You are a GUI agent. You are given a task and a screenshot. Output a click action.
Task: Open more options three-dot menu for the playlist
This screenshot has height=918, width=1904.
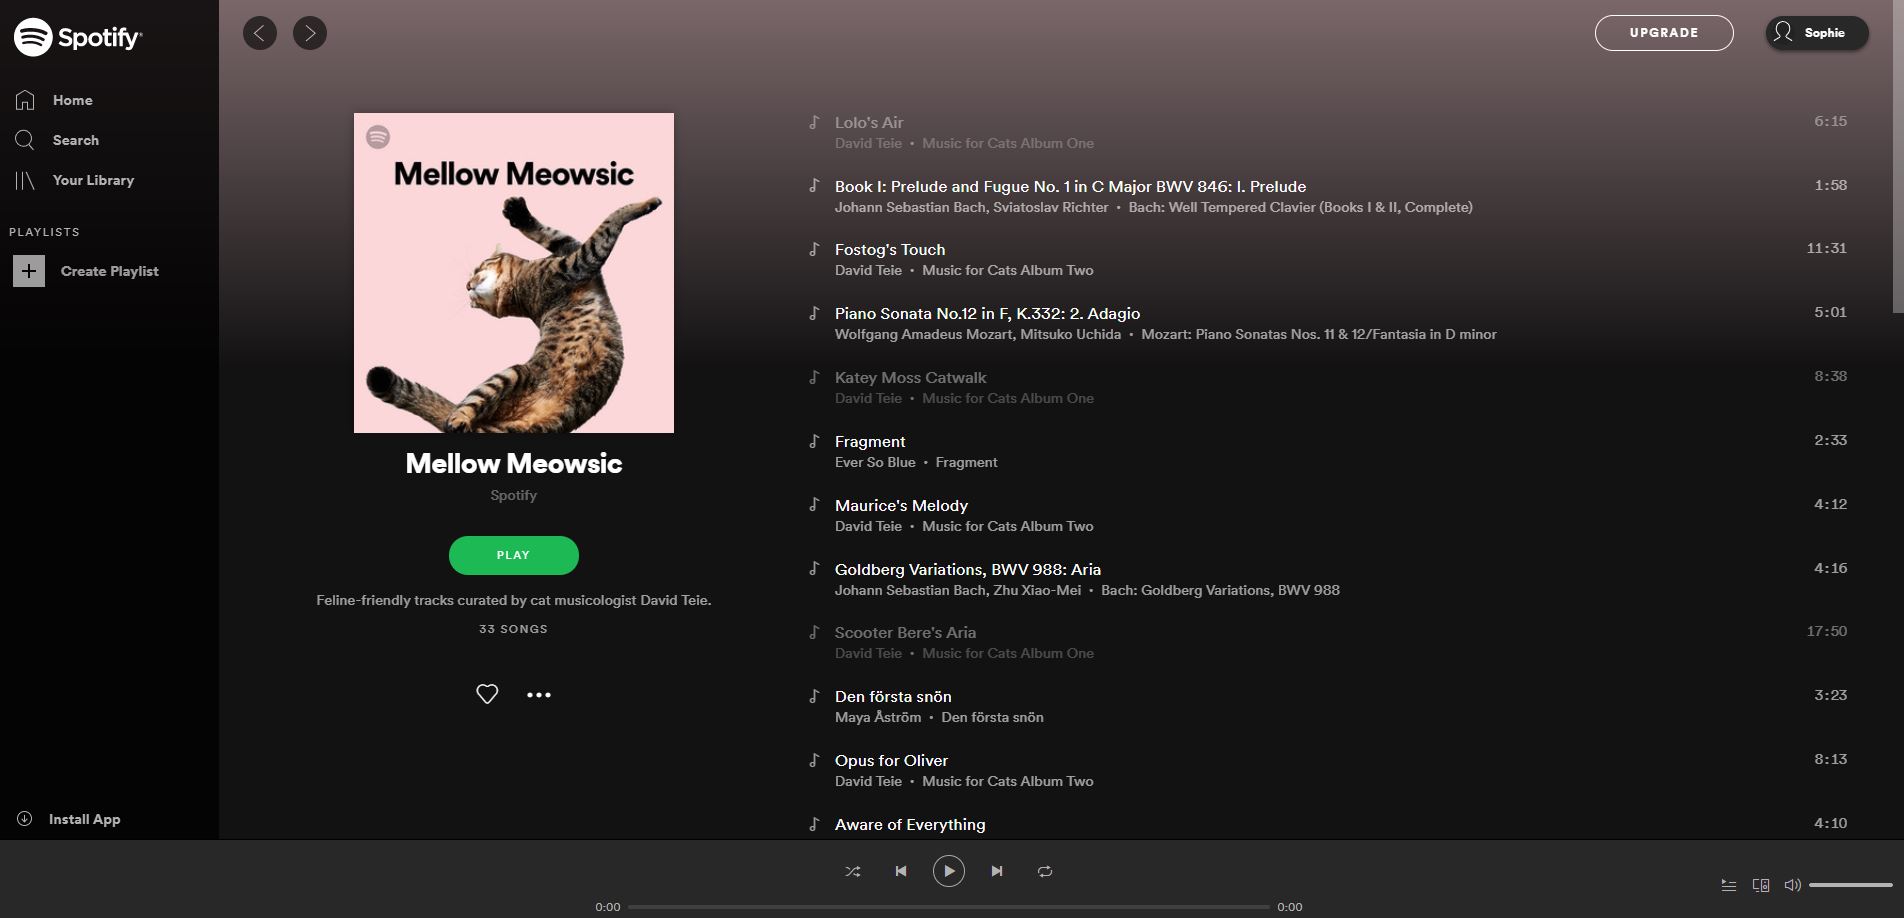tap(539, 694)
